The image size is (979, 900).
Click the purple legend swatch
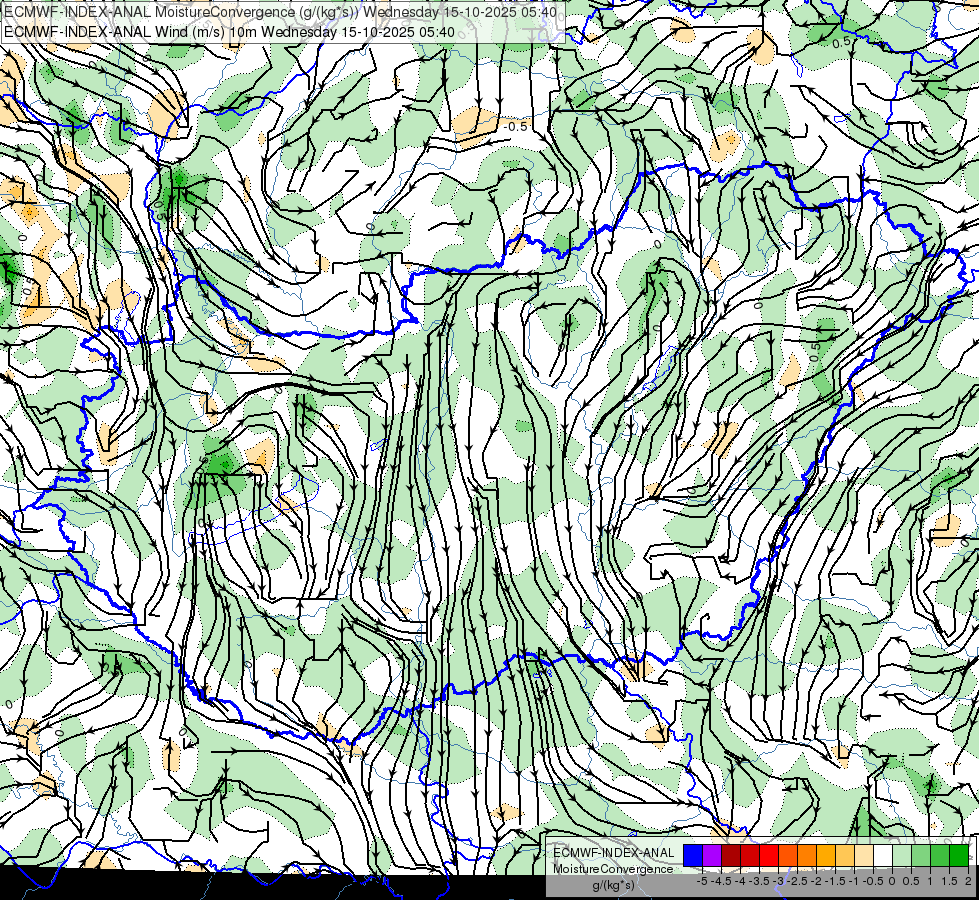coord(712,855)
